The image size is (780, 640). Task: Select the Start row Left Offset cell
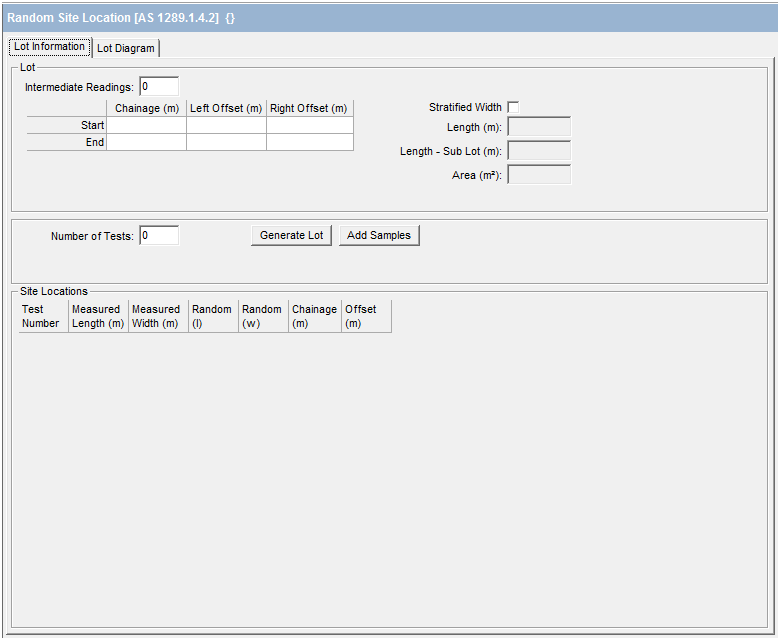[226, 126]
